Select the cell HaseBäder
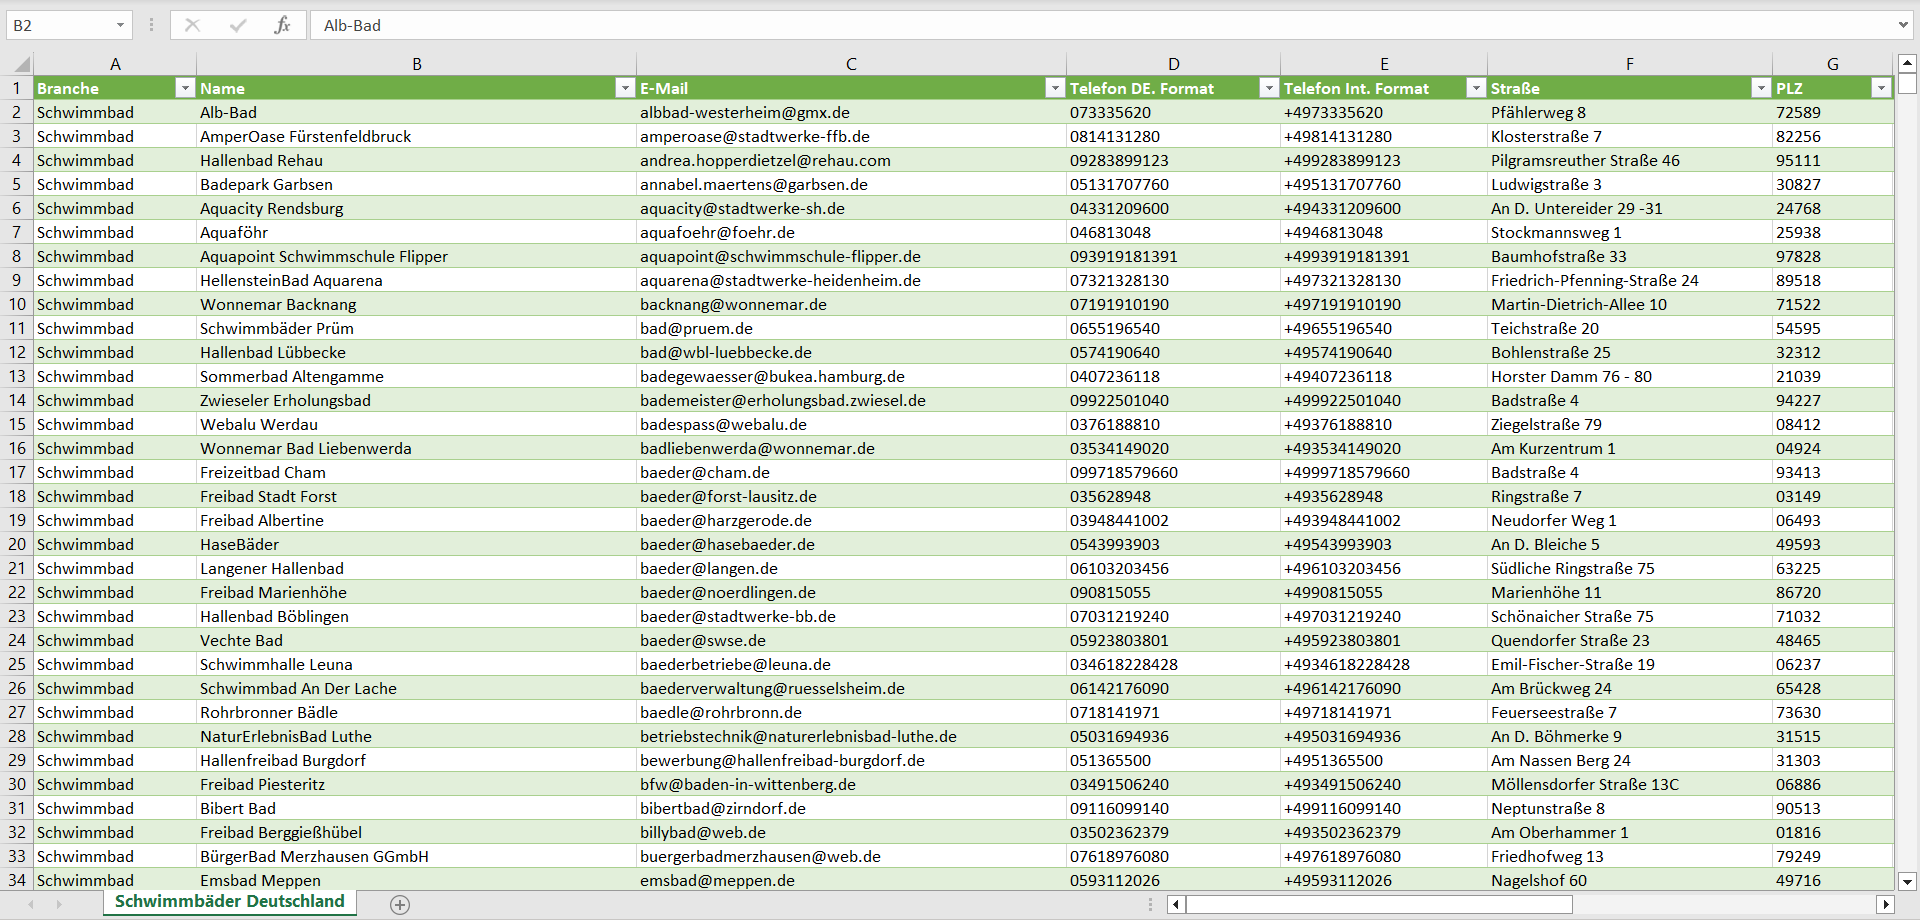Viewport: 1920px width, 920px height. 417,544
